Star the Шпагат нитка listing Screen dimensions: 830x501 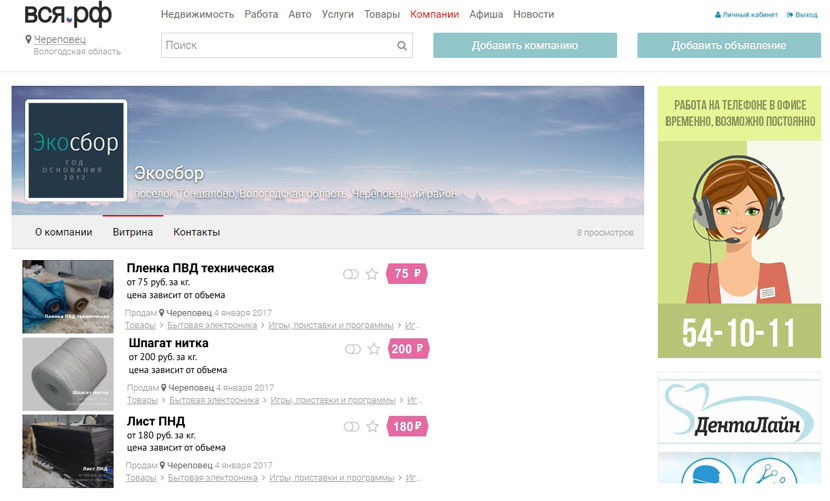374,348
